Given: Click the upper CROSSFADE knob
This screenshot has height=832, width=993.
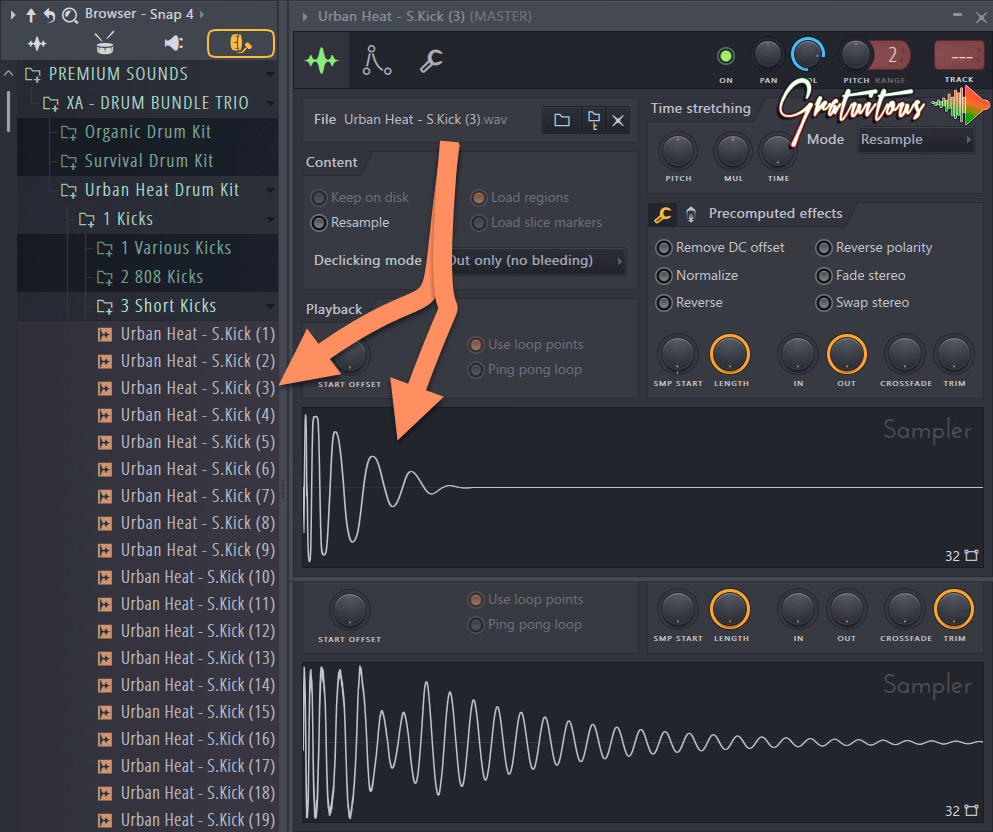Looking at the screenshot, I should (905, 355).
